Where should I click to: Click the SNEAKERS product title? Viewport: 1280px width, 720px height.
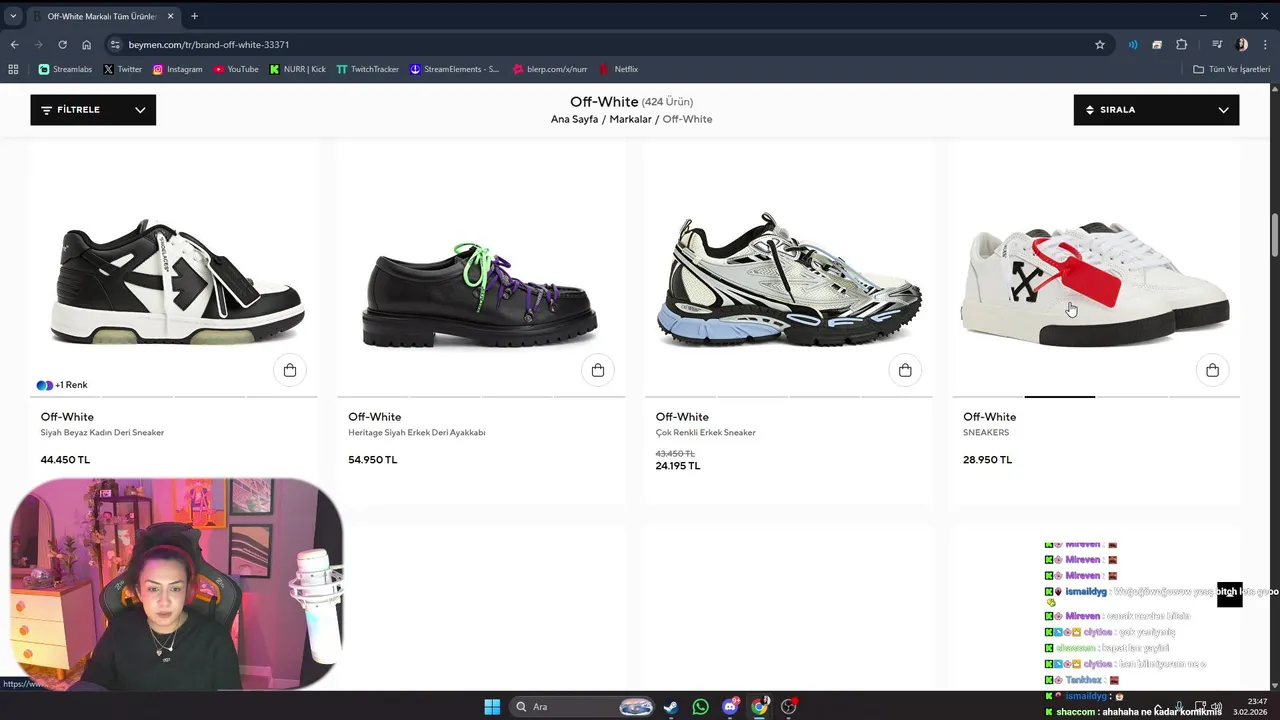986,433
